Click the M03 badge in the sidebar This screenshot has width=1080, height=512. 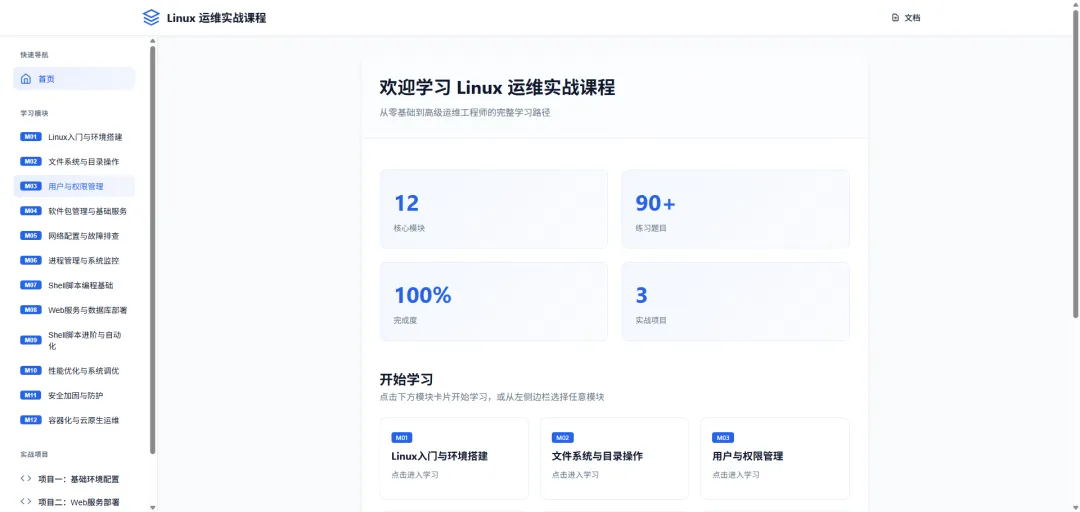(x=31, y=186)
